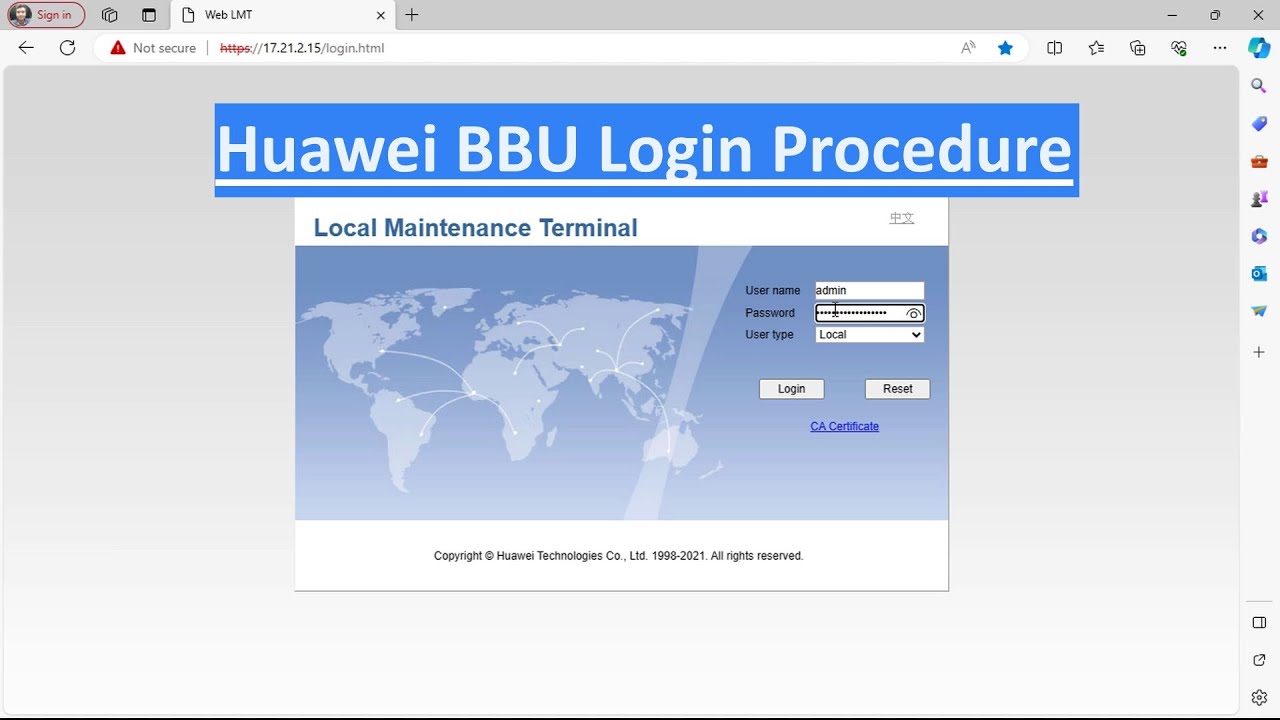The width and height of the screenshot is (1280, 720).
Task: Click the sidebar panel layout icon at the bottom
Action: point(1259,623)
